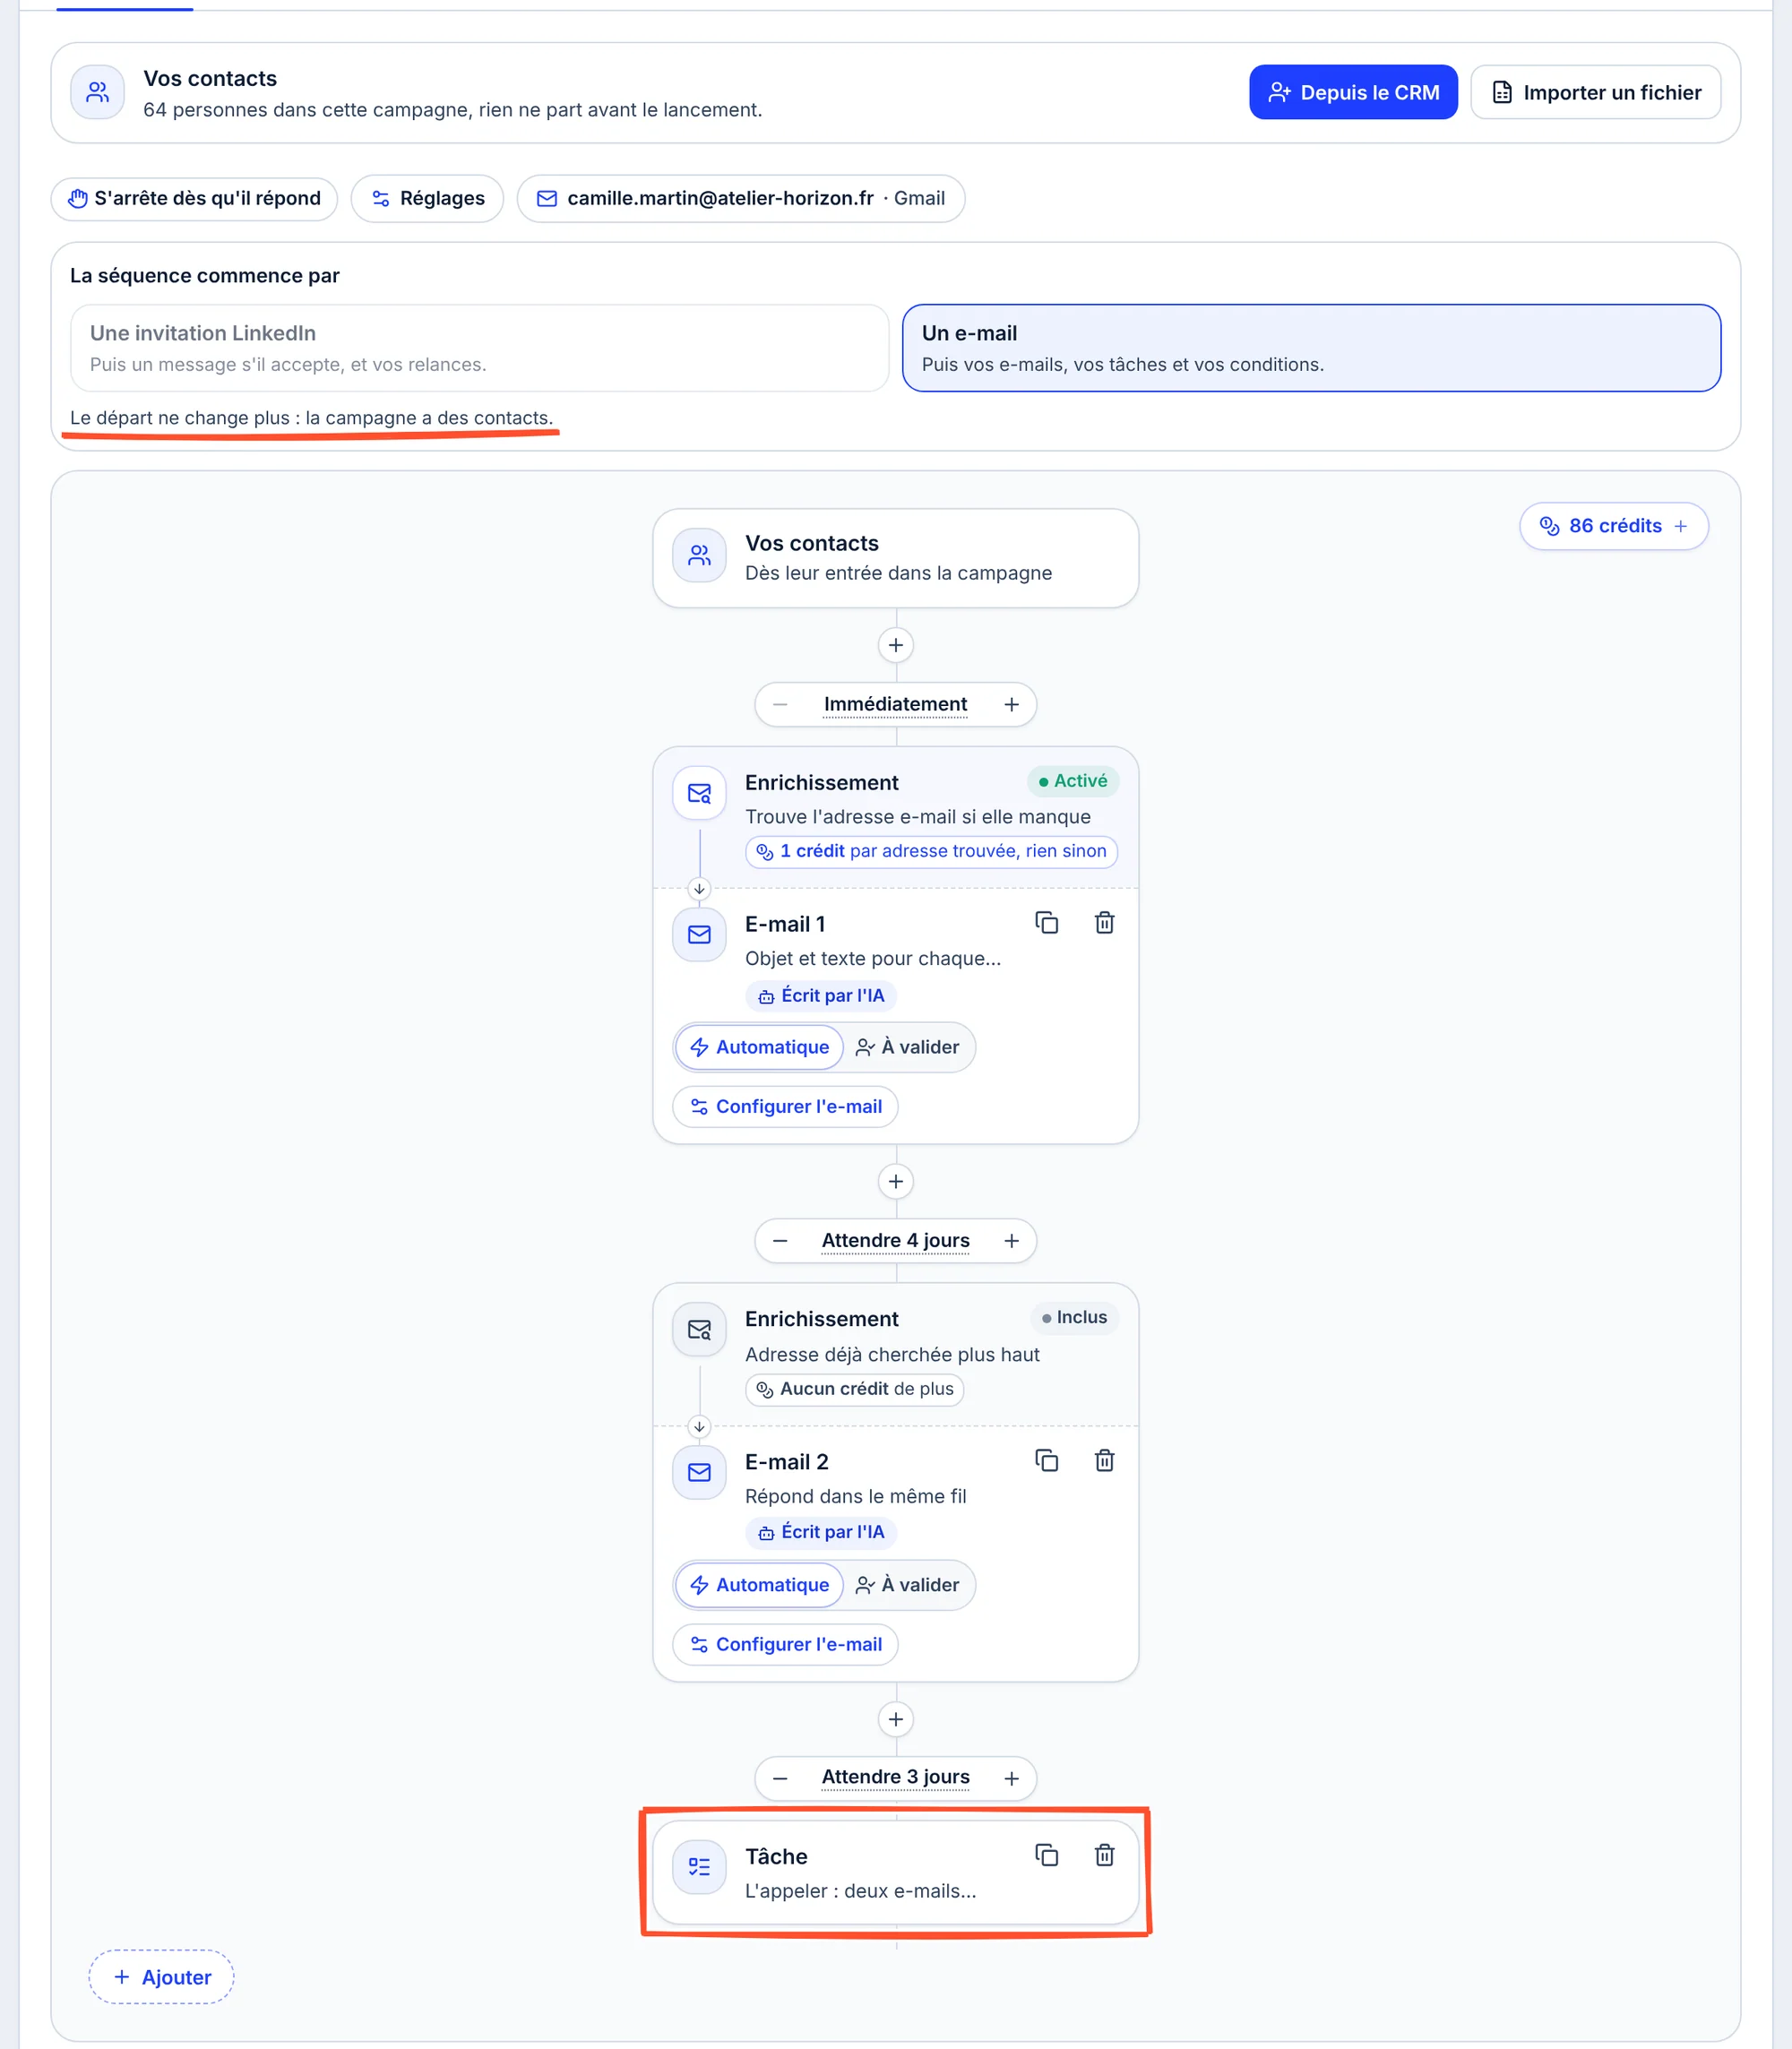Image resolution: width=1792 pixels, height=2049 pixels.
Task: Click the people icon in the top Vos contacts header
Action: pos(97,92)
